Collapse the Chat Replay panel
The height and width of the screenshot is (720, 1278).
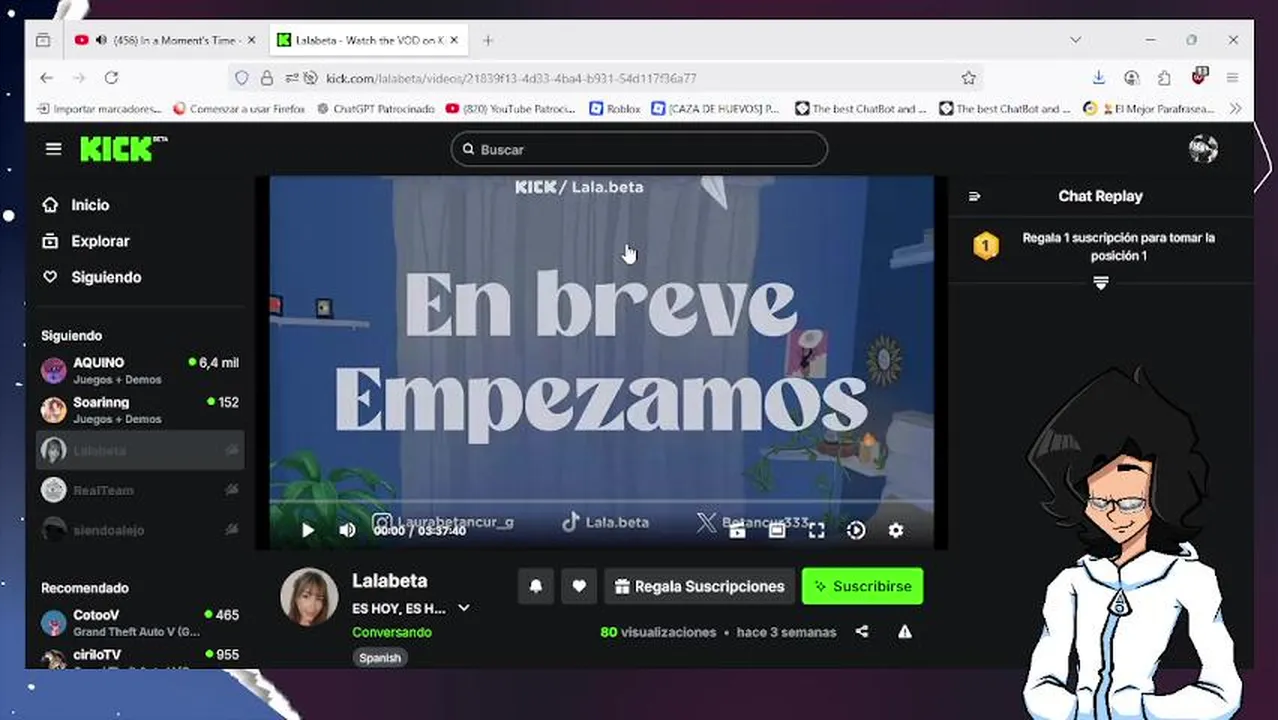pos(975,196)
